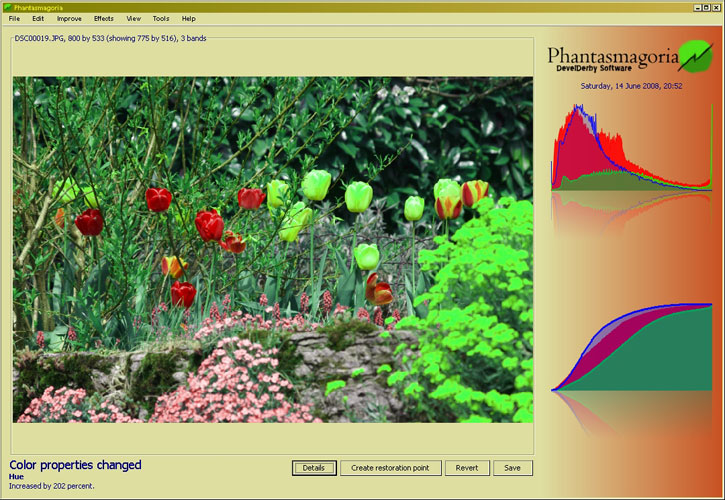Screen dimensions: 725x500
Task: Open the Effects menu
Action: tap(103, 19)
